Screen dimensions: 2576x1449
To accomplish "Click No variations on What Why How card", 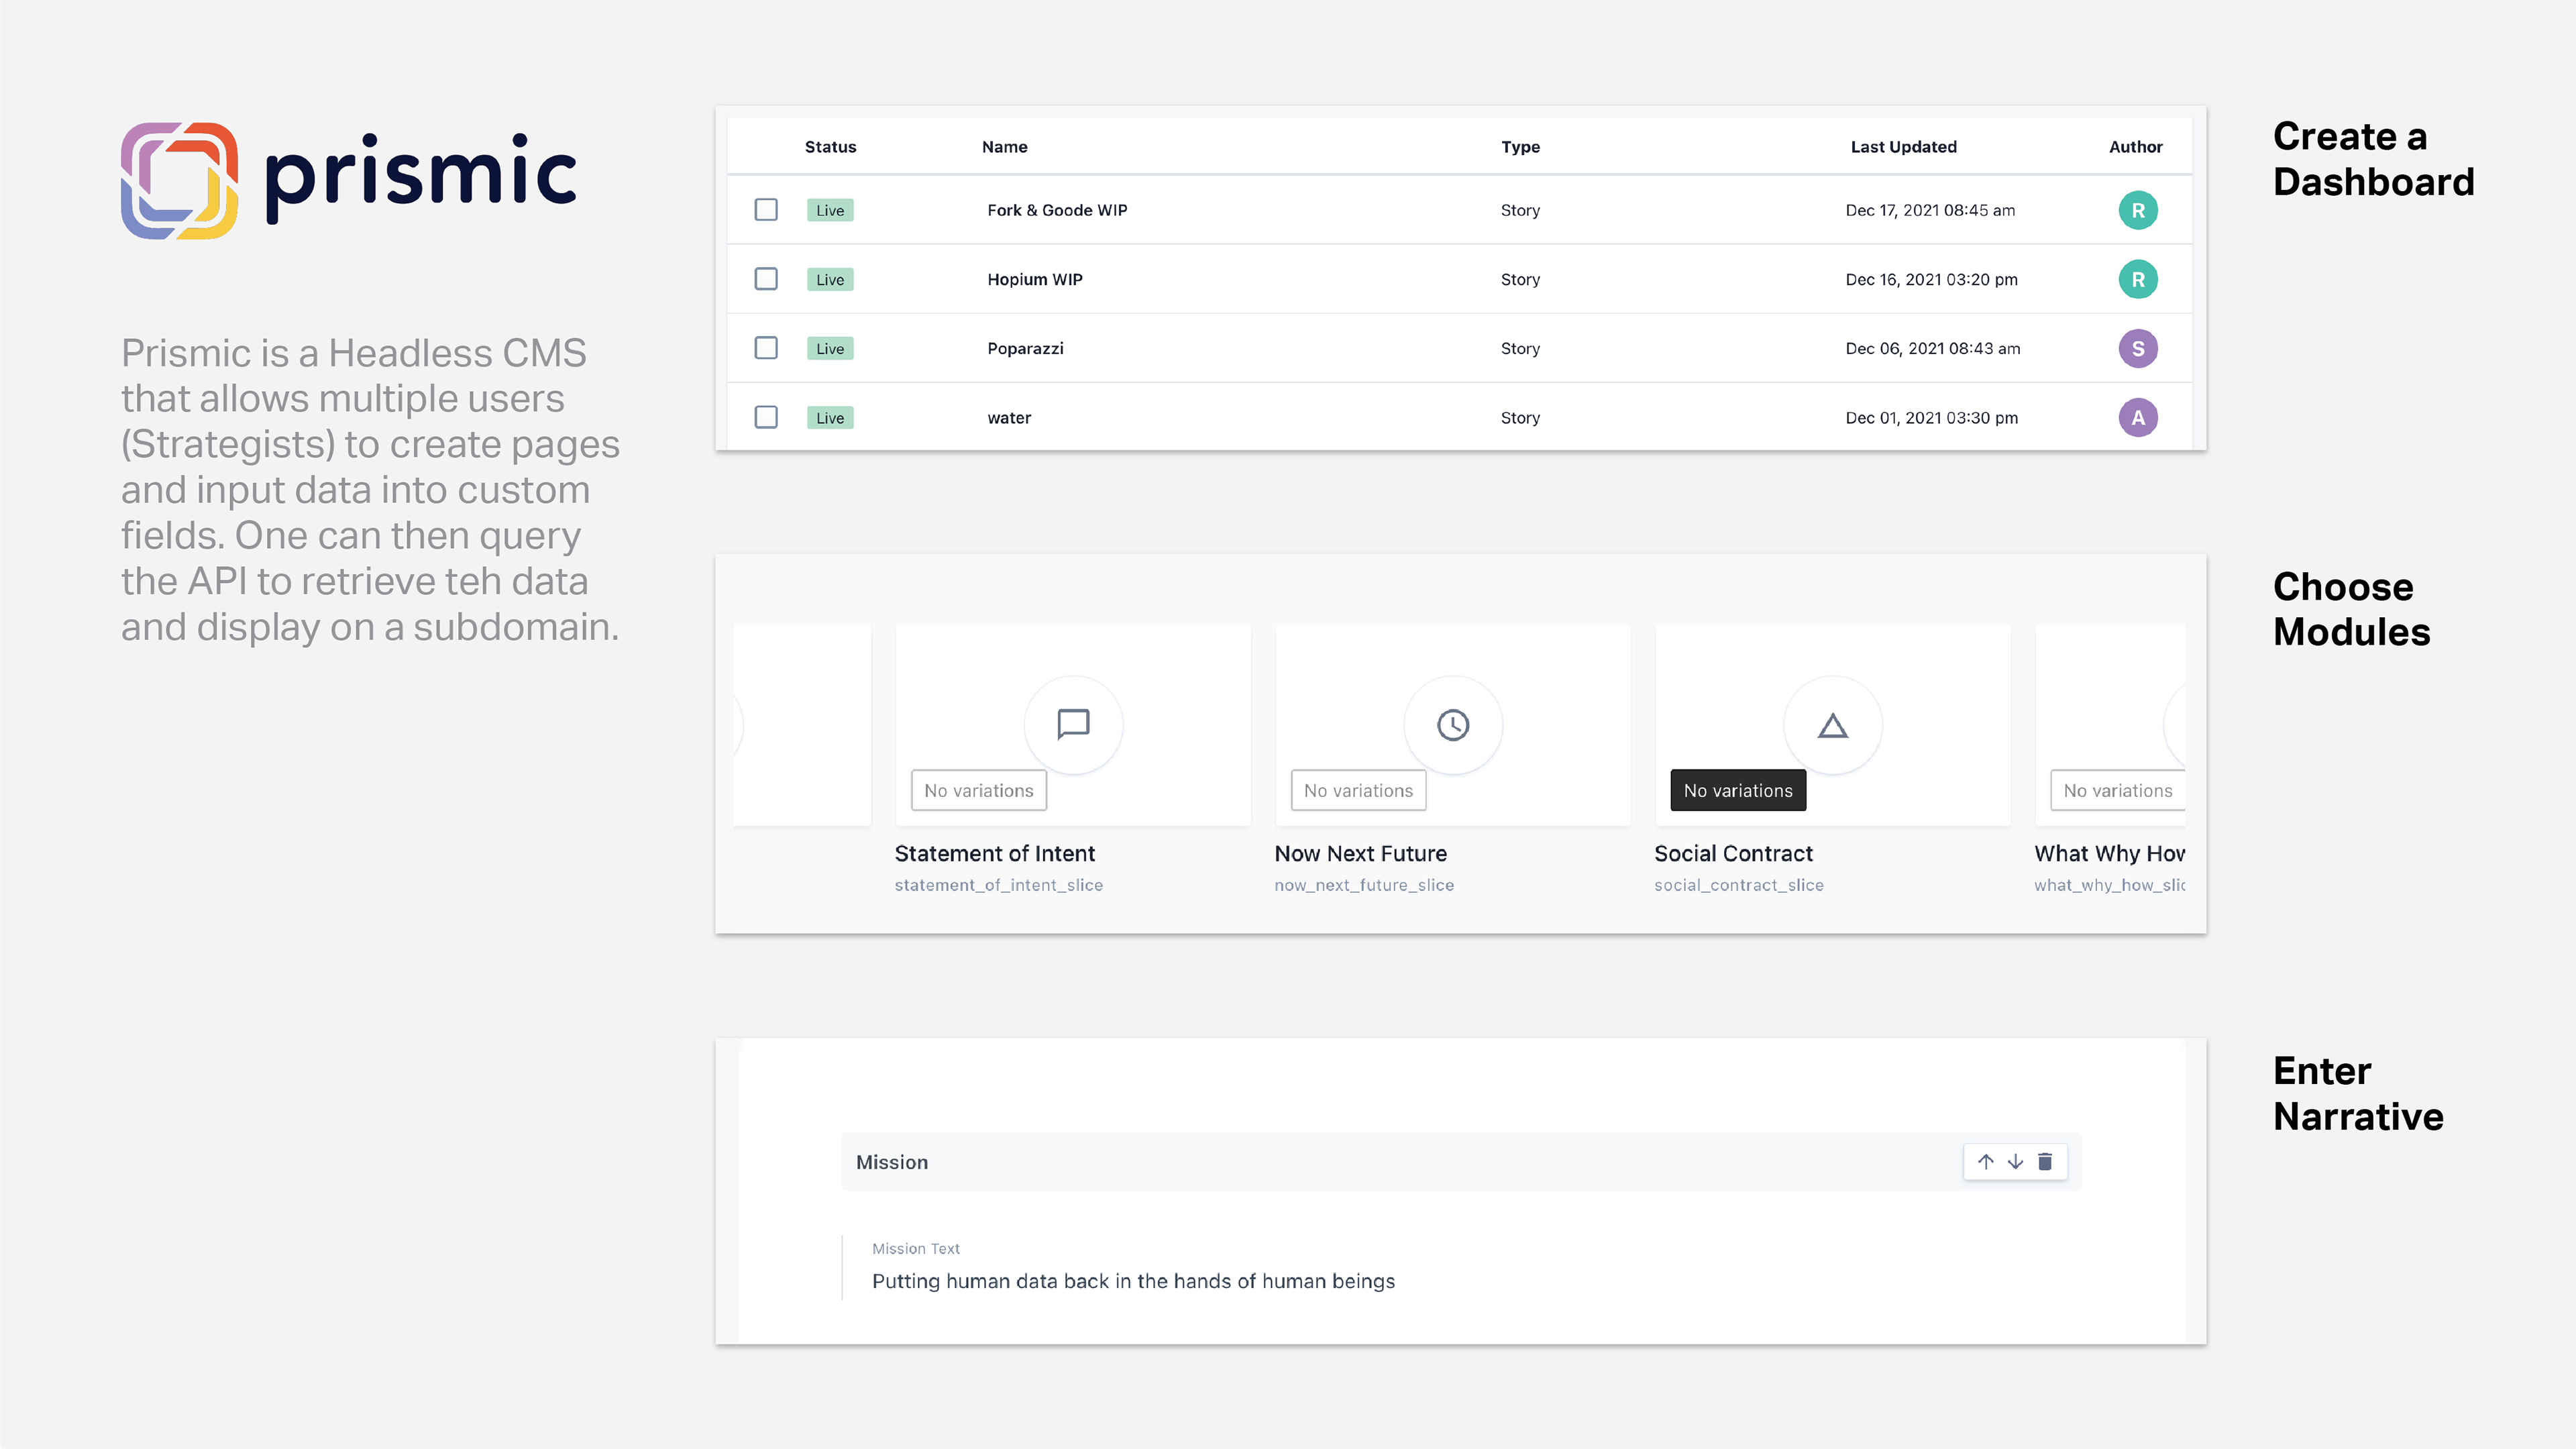I will click(2117, 790).
